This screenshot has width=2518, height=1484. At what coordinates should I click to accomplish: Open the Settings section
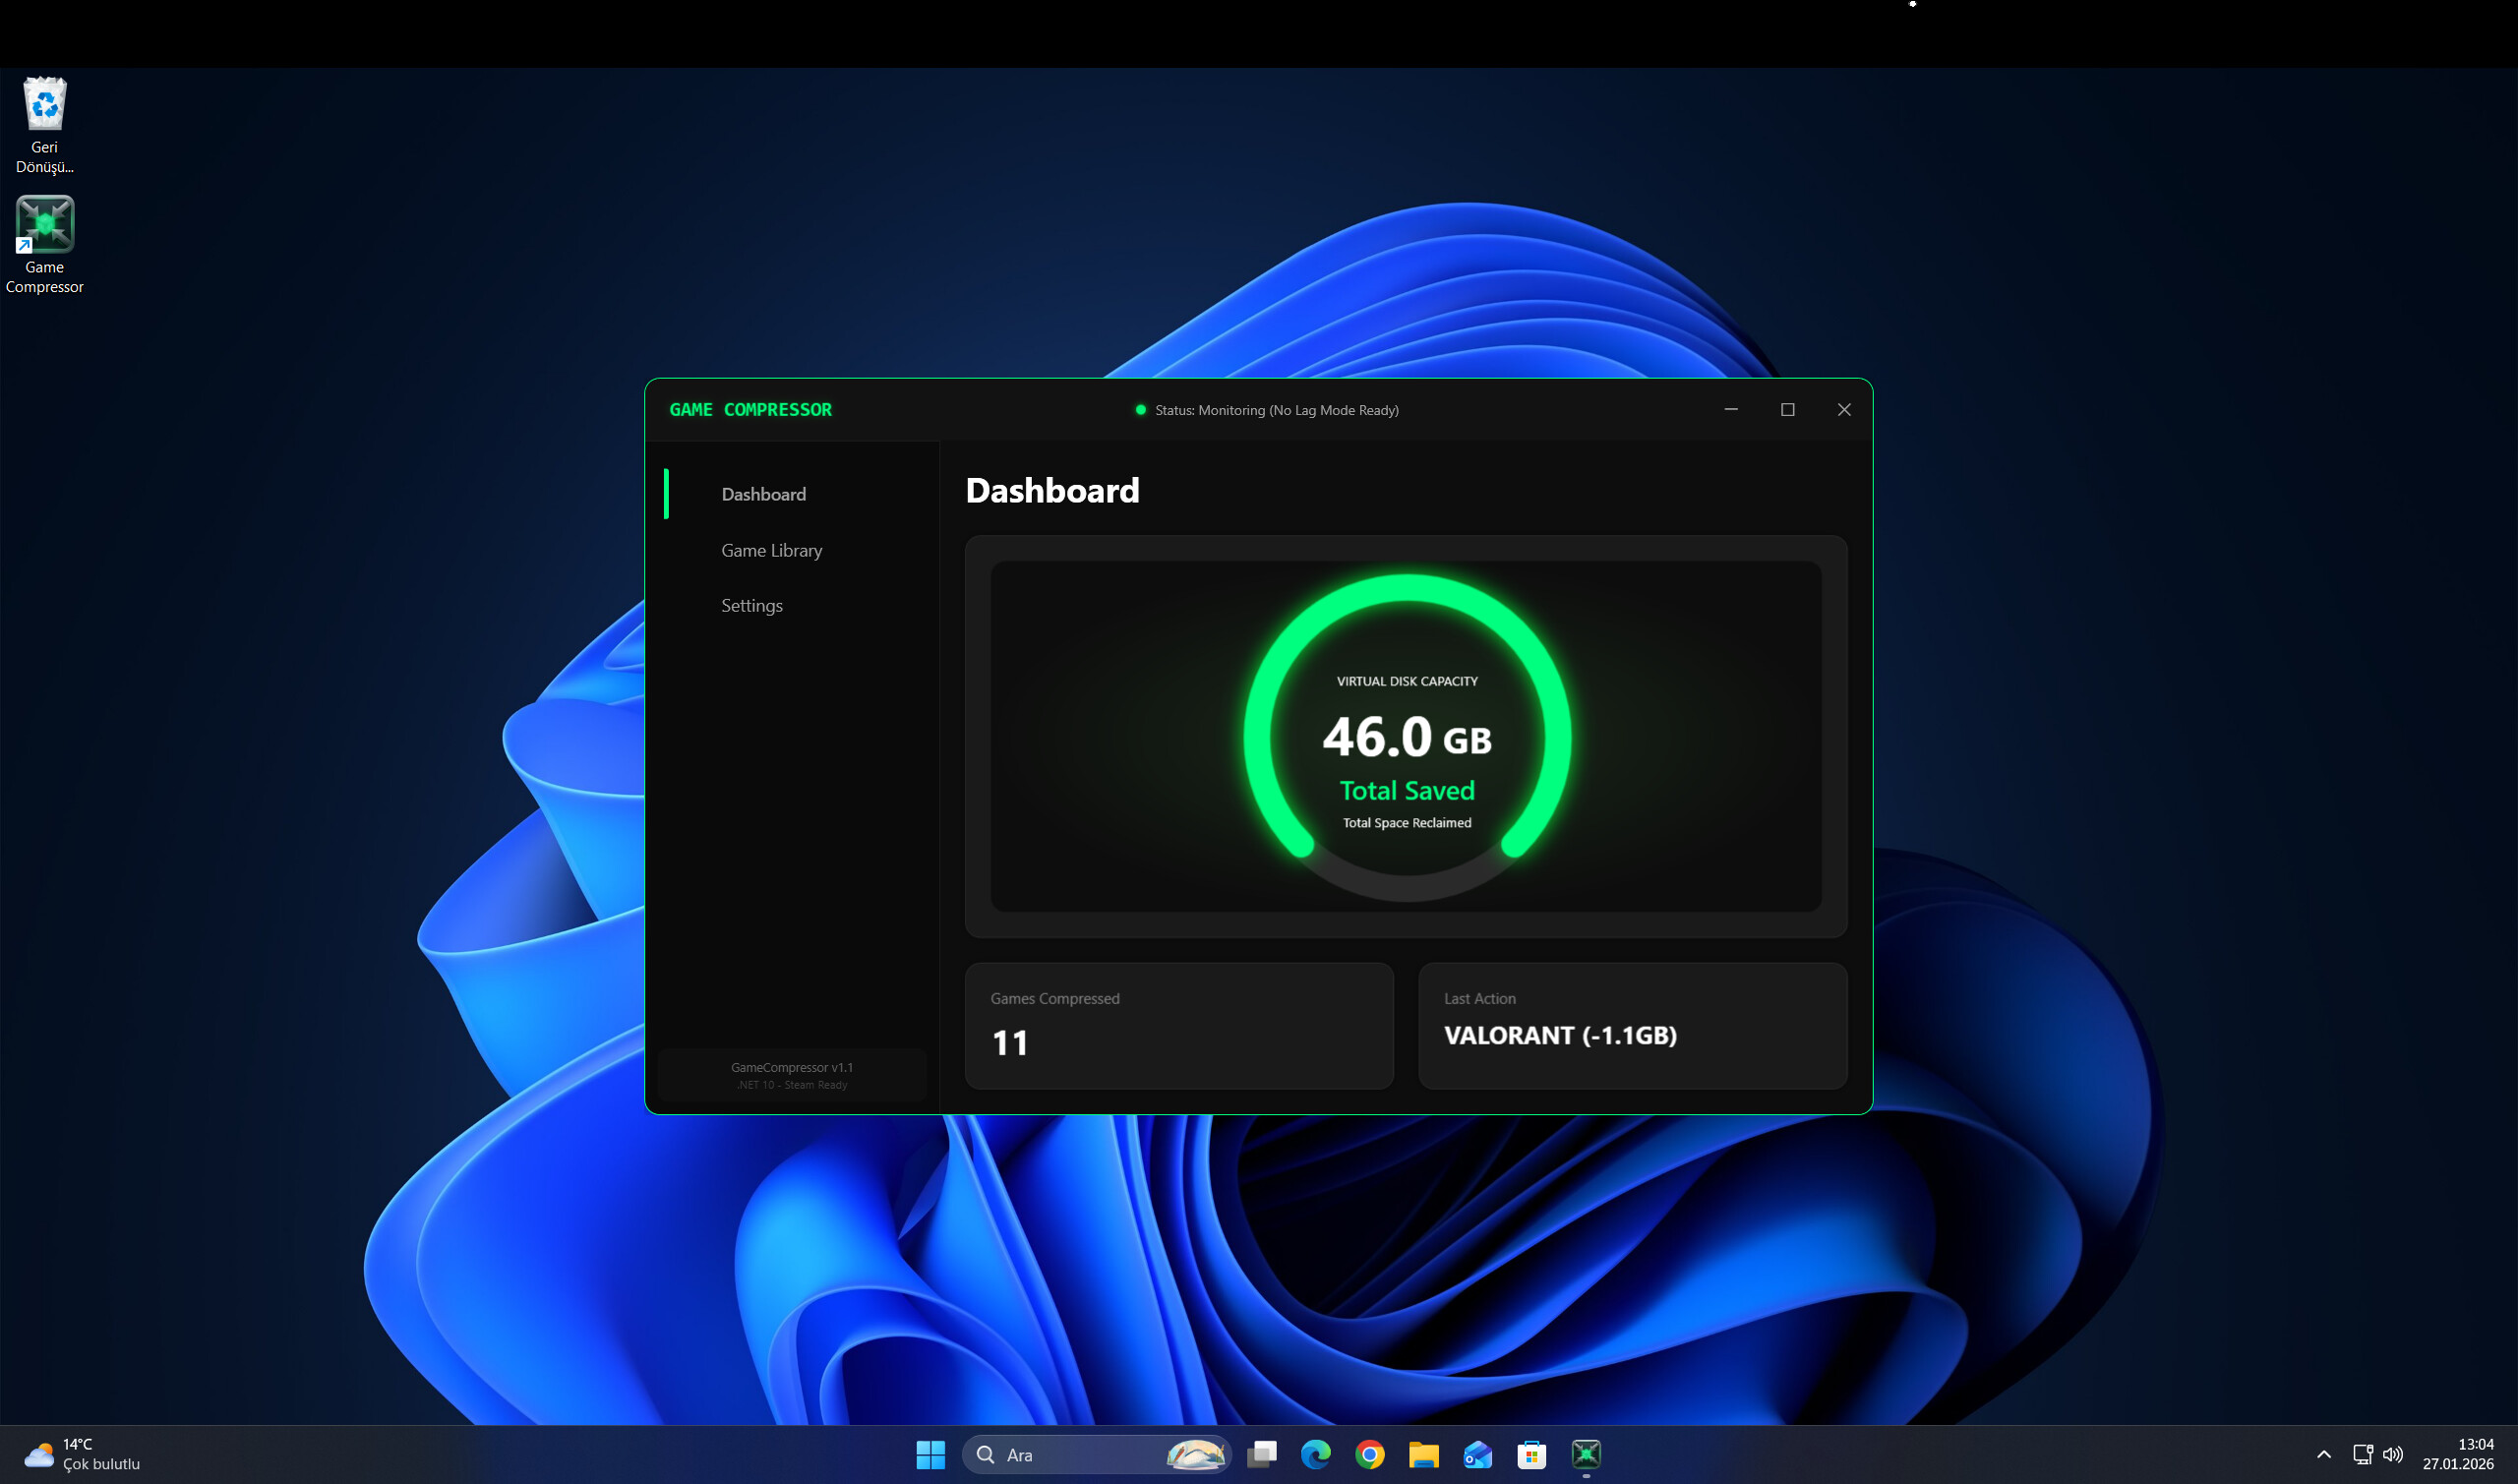751,605
